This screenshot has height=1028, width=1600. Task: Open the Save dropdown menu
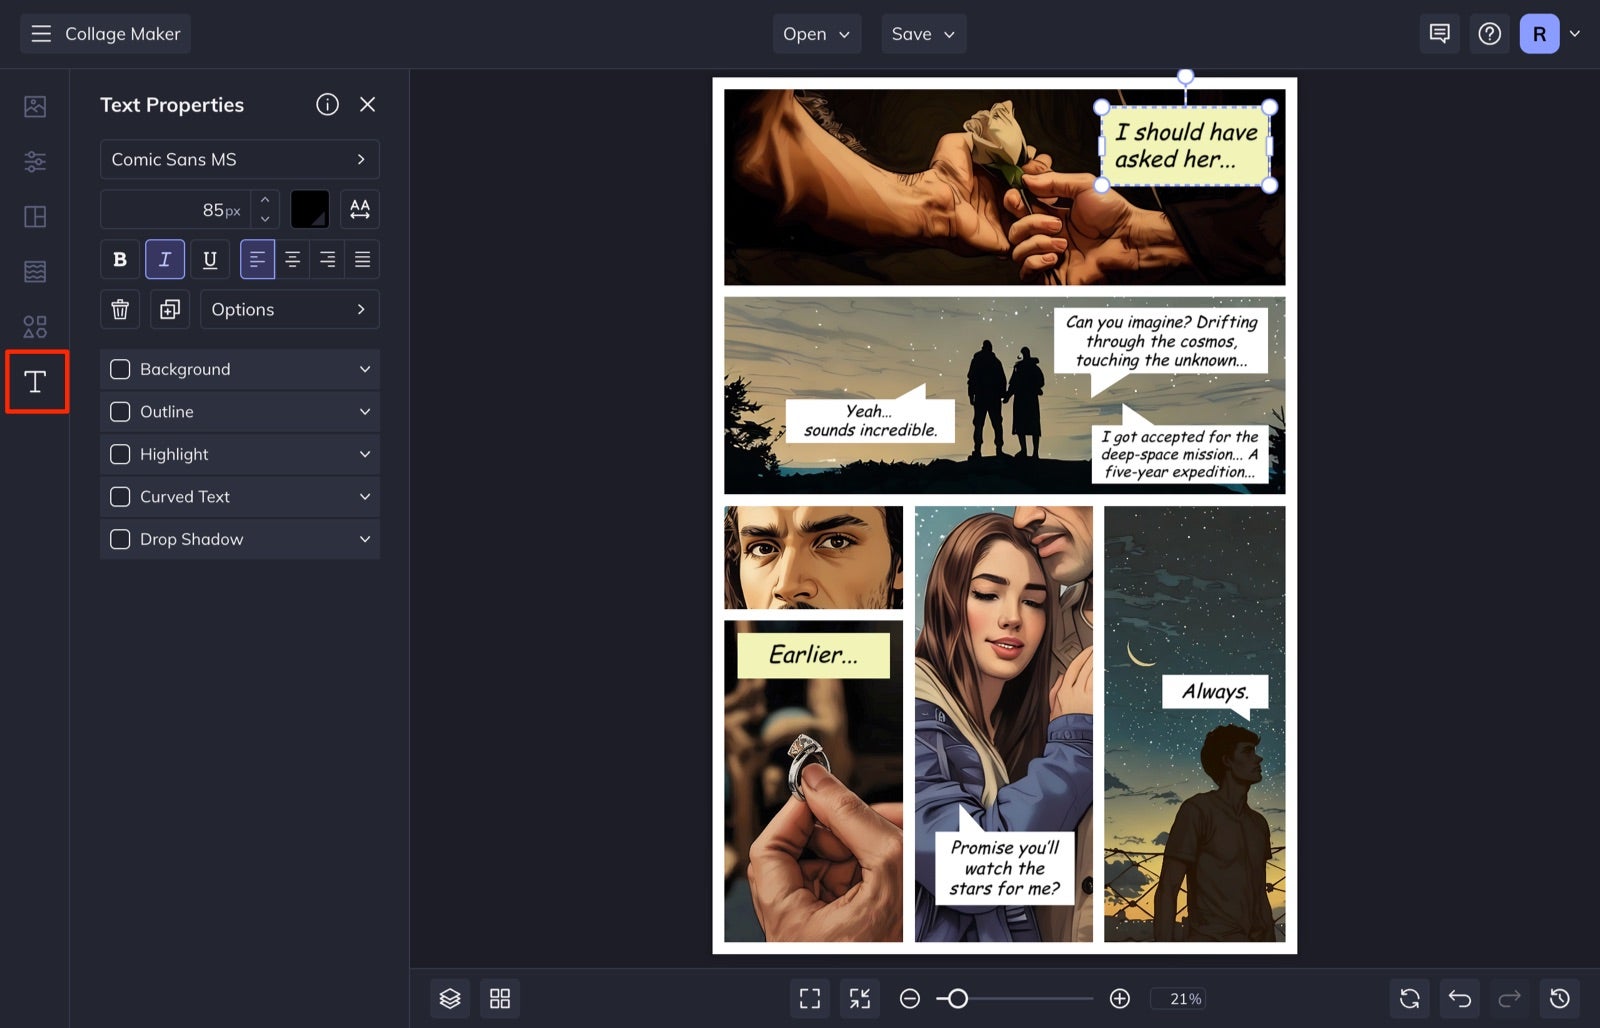(x=922, y=33)
